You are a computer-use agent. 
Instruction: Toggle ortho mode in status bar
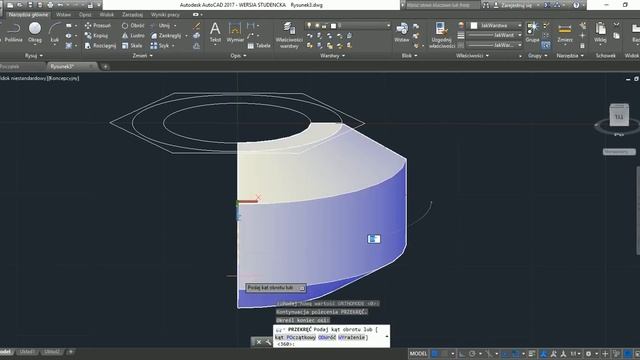click(x=462, y=353)
